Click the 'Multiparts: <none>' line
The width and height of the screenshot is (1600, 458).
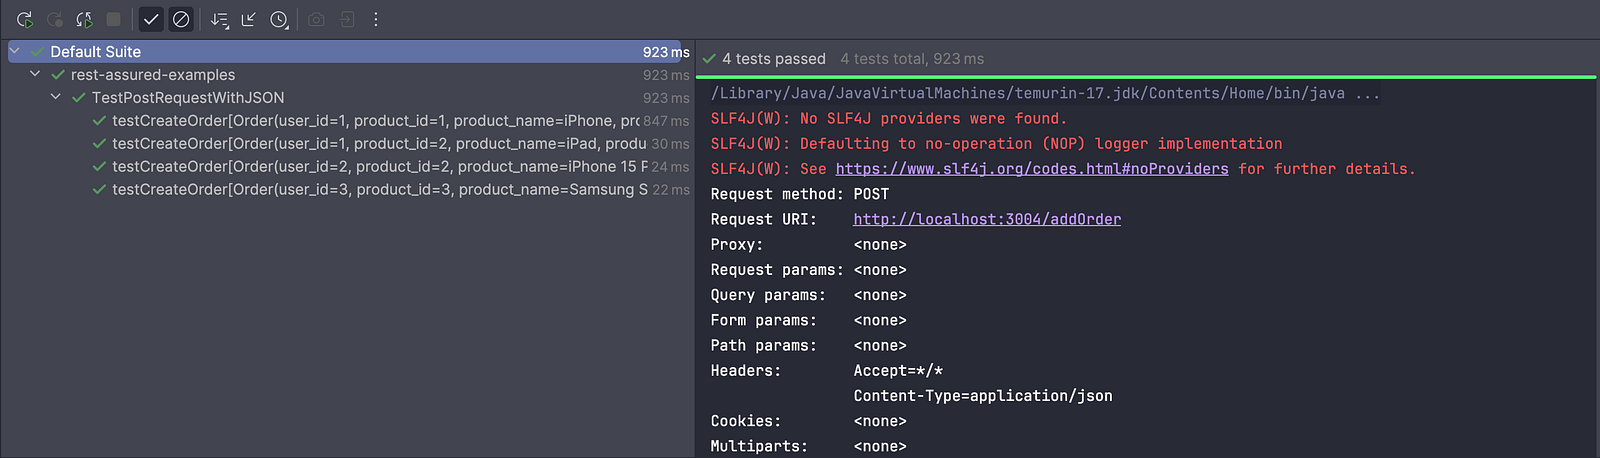[x=808, y=446]
